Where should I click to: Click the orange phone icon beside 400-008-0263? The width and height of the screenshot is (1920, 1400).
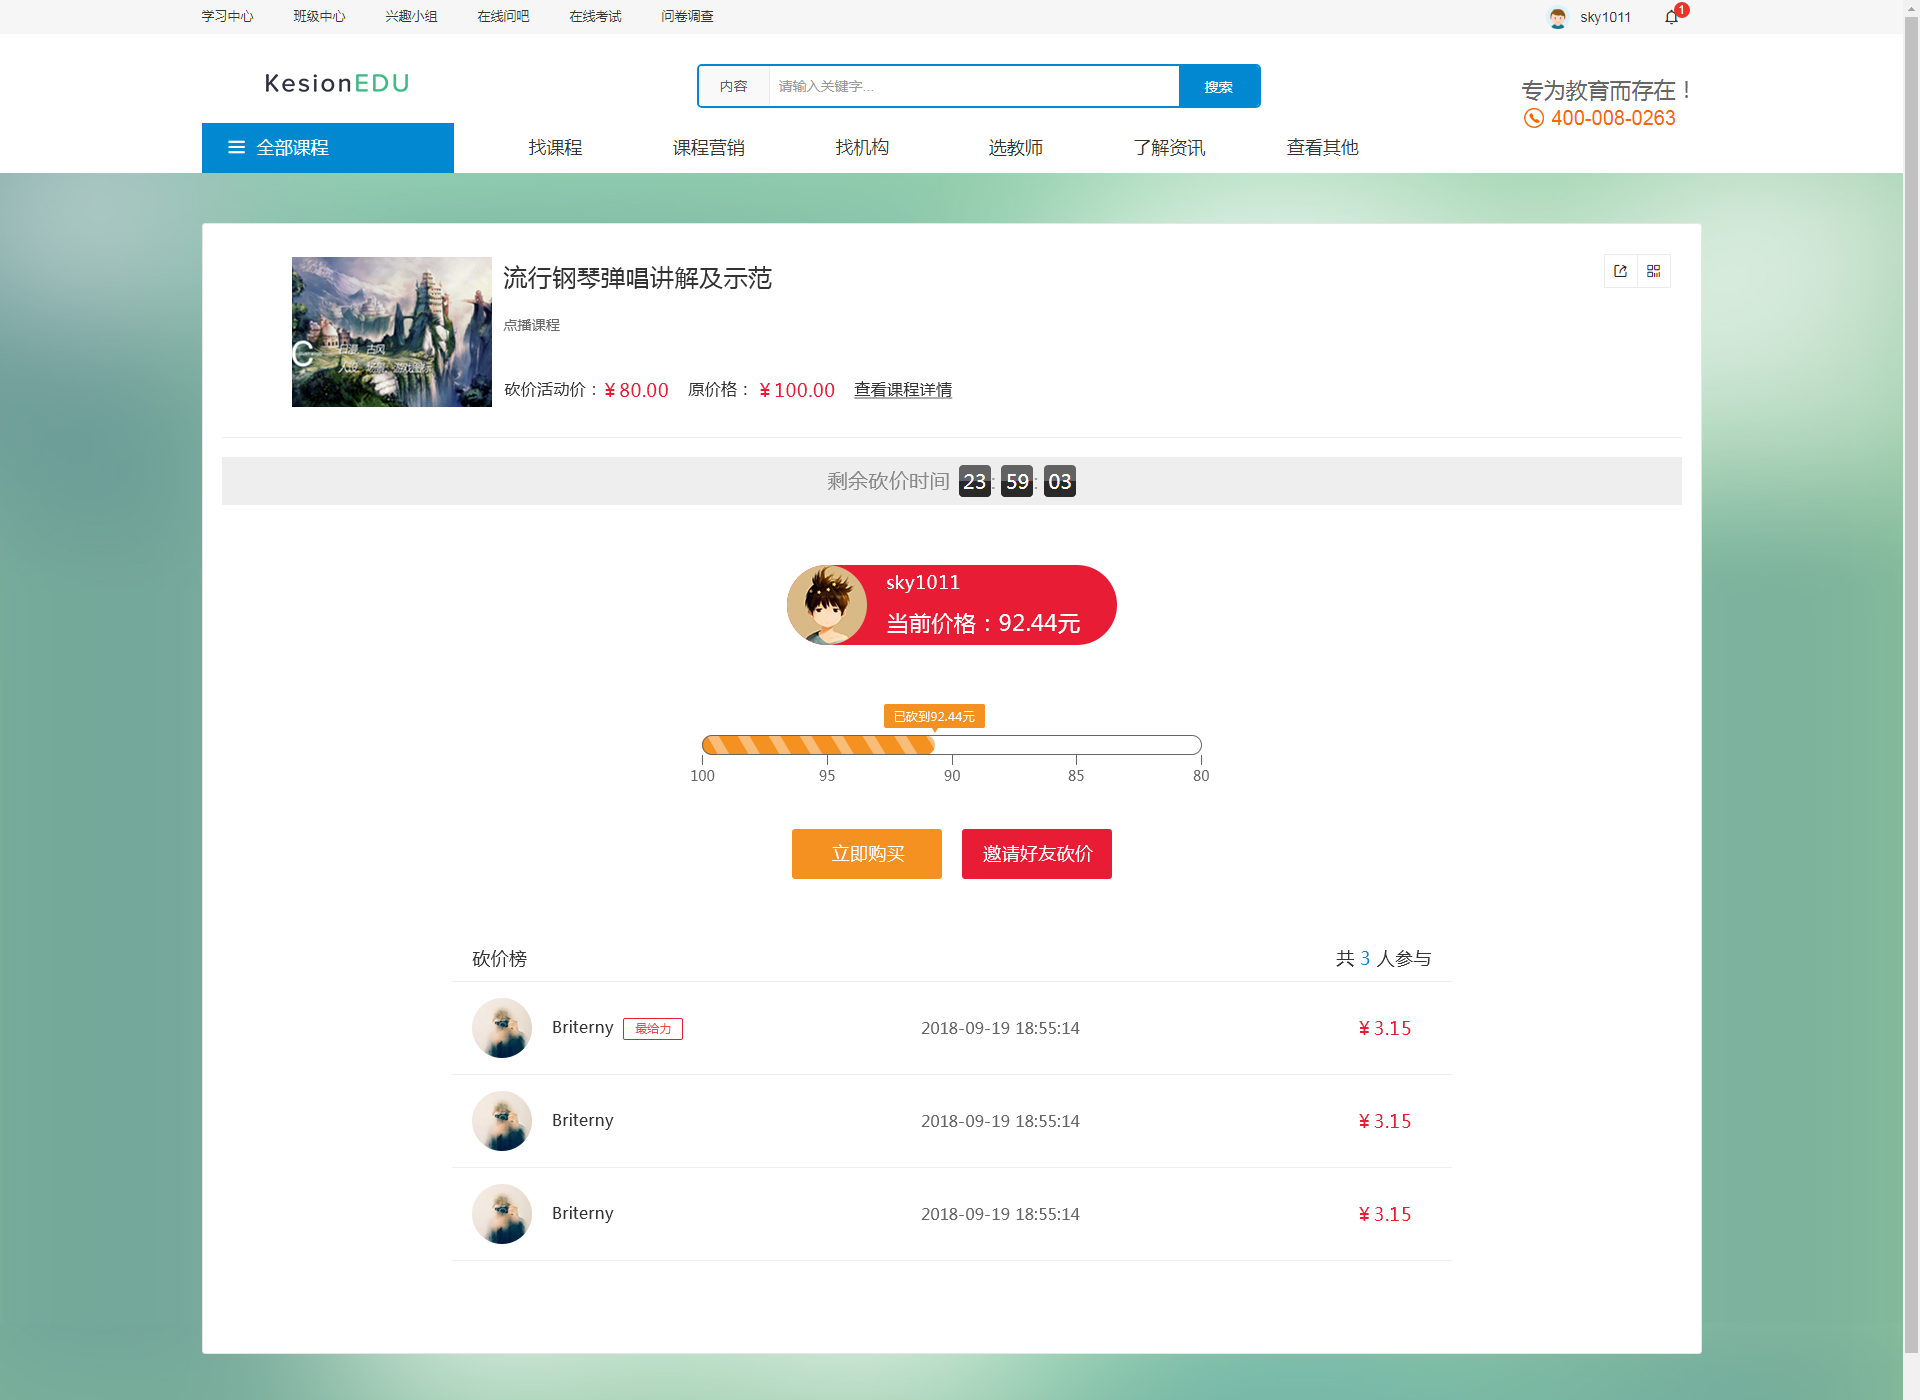coord(1533,117)
